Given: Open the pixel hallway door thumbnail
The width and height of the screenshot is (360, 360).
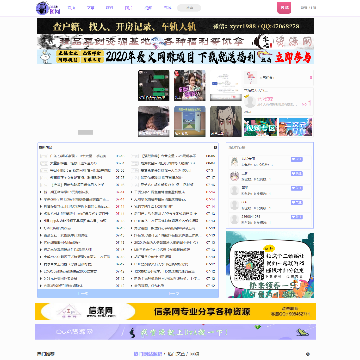Looking at the screenshot, I should click(x=190, y=121).
